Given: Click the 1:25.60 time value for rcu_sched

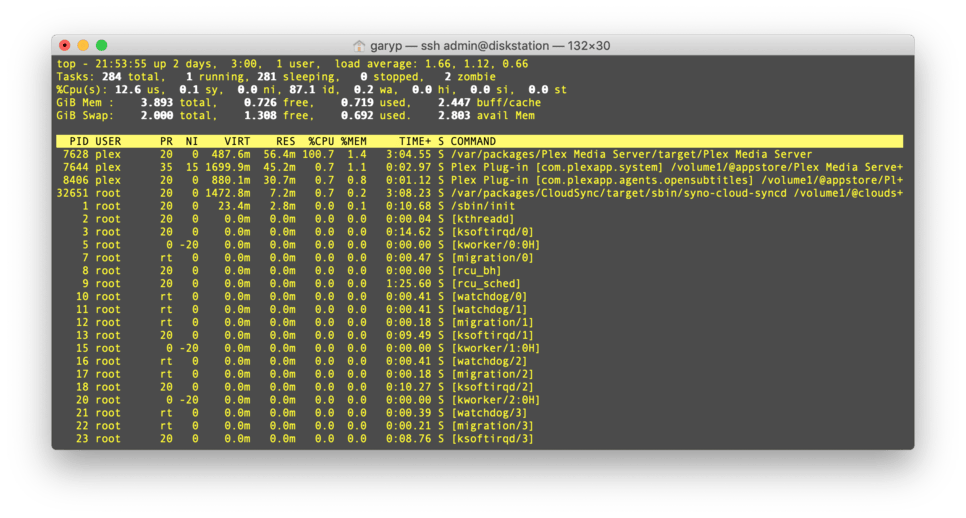Looking at the screenshot, I should tap(408, 283).
